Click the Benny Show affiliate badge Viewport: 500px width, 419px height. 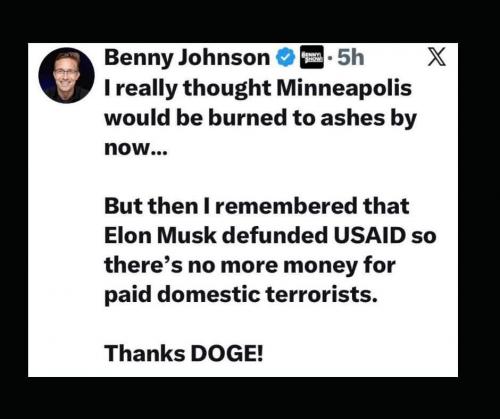312,57
